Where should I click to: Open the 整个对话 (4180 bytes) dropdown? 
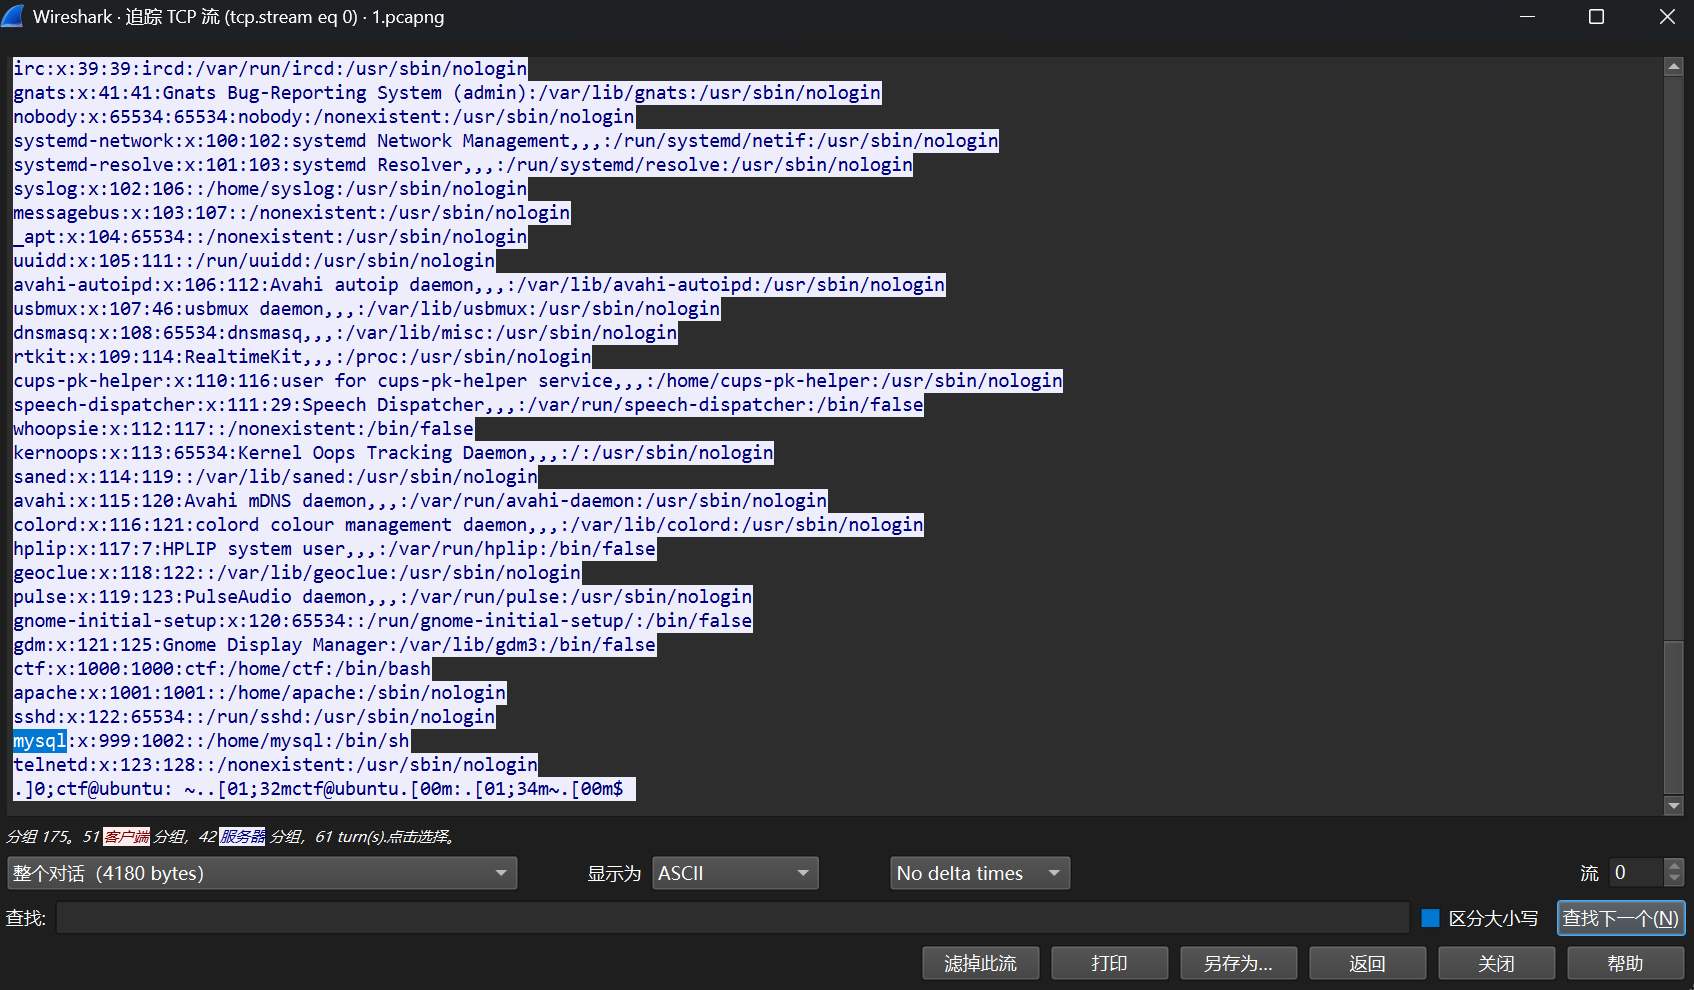pos(262,873)
